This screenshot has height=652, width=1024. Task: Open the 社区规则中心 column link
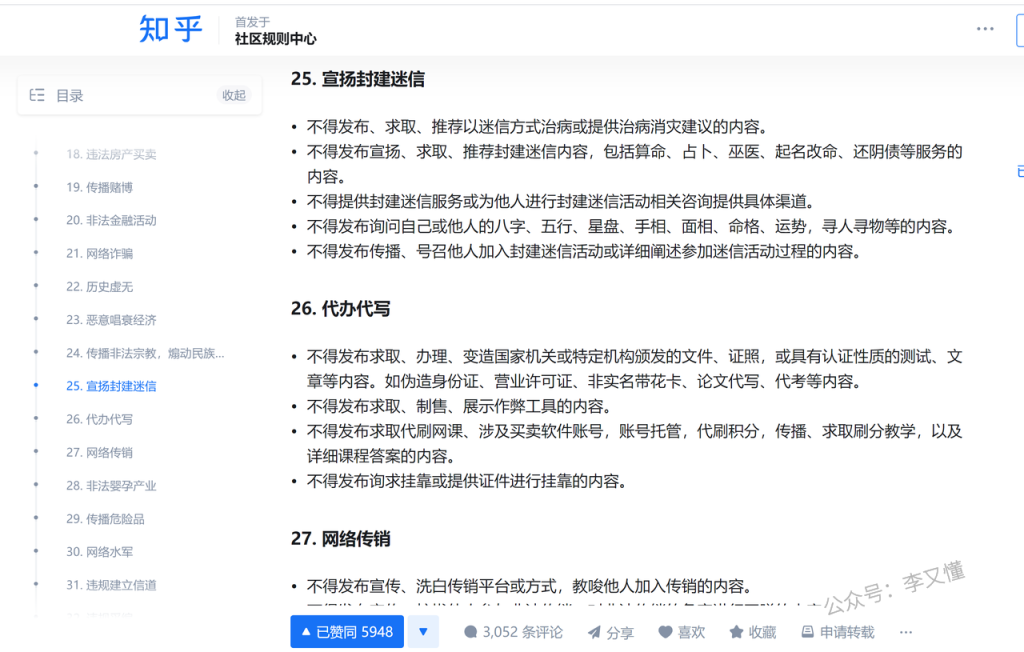pos(275,39)
